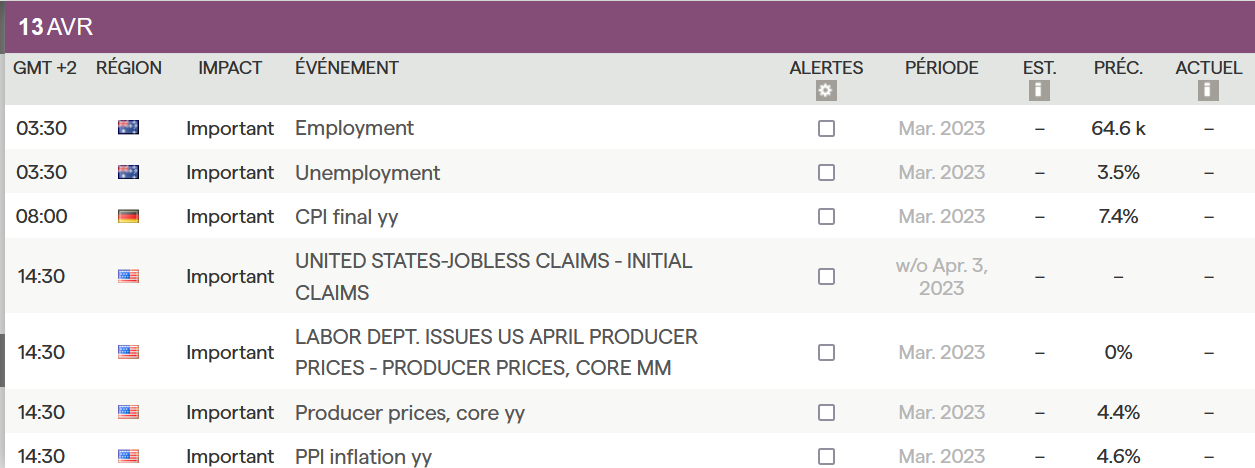Open the US Jobless Claims Initial Claims event
This screenshot has height=468, width=1255.
point(493,276)
